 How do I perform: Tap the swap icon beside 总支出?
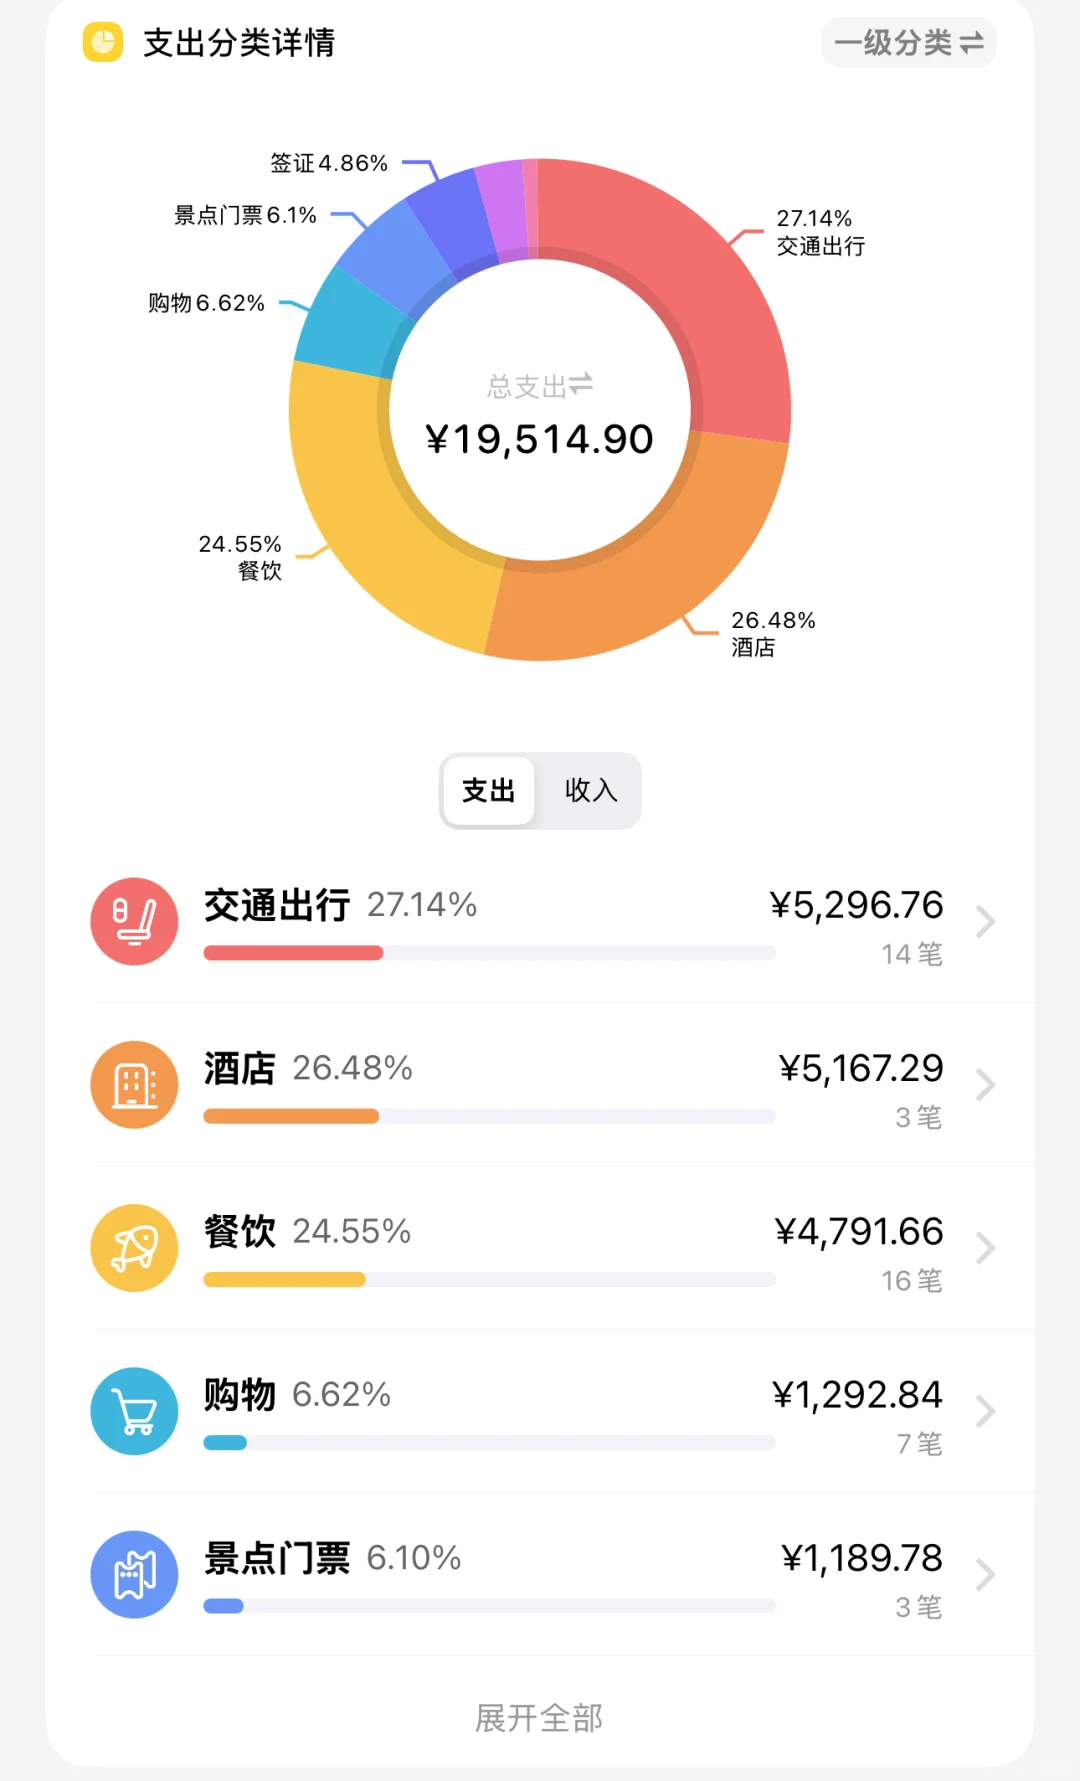coord(581,384)
